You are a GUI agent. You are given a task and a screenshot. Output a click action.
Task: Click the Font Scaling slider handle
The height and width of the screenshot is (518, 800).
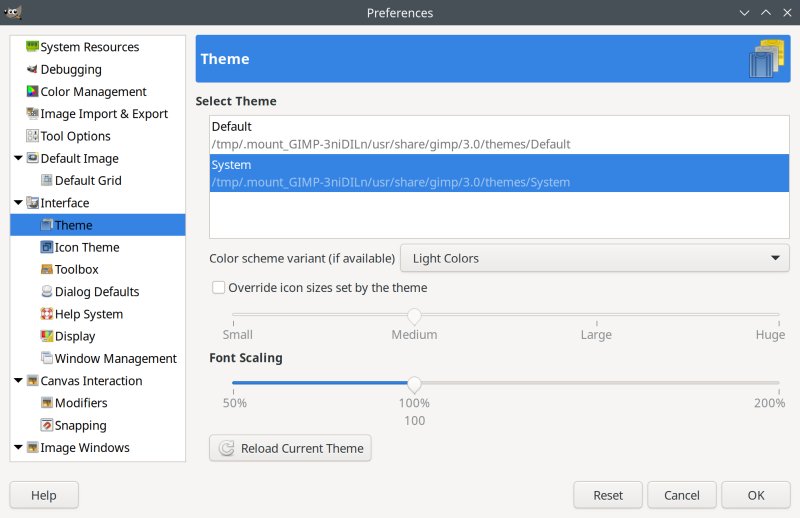[414, 384]
